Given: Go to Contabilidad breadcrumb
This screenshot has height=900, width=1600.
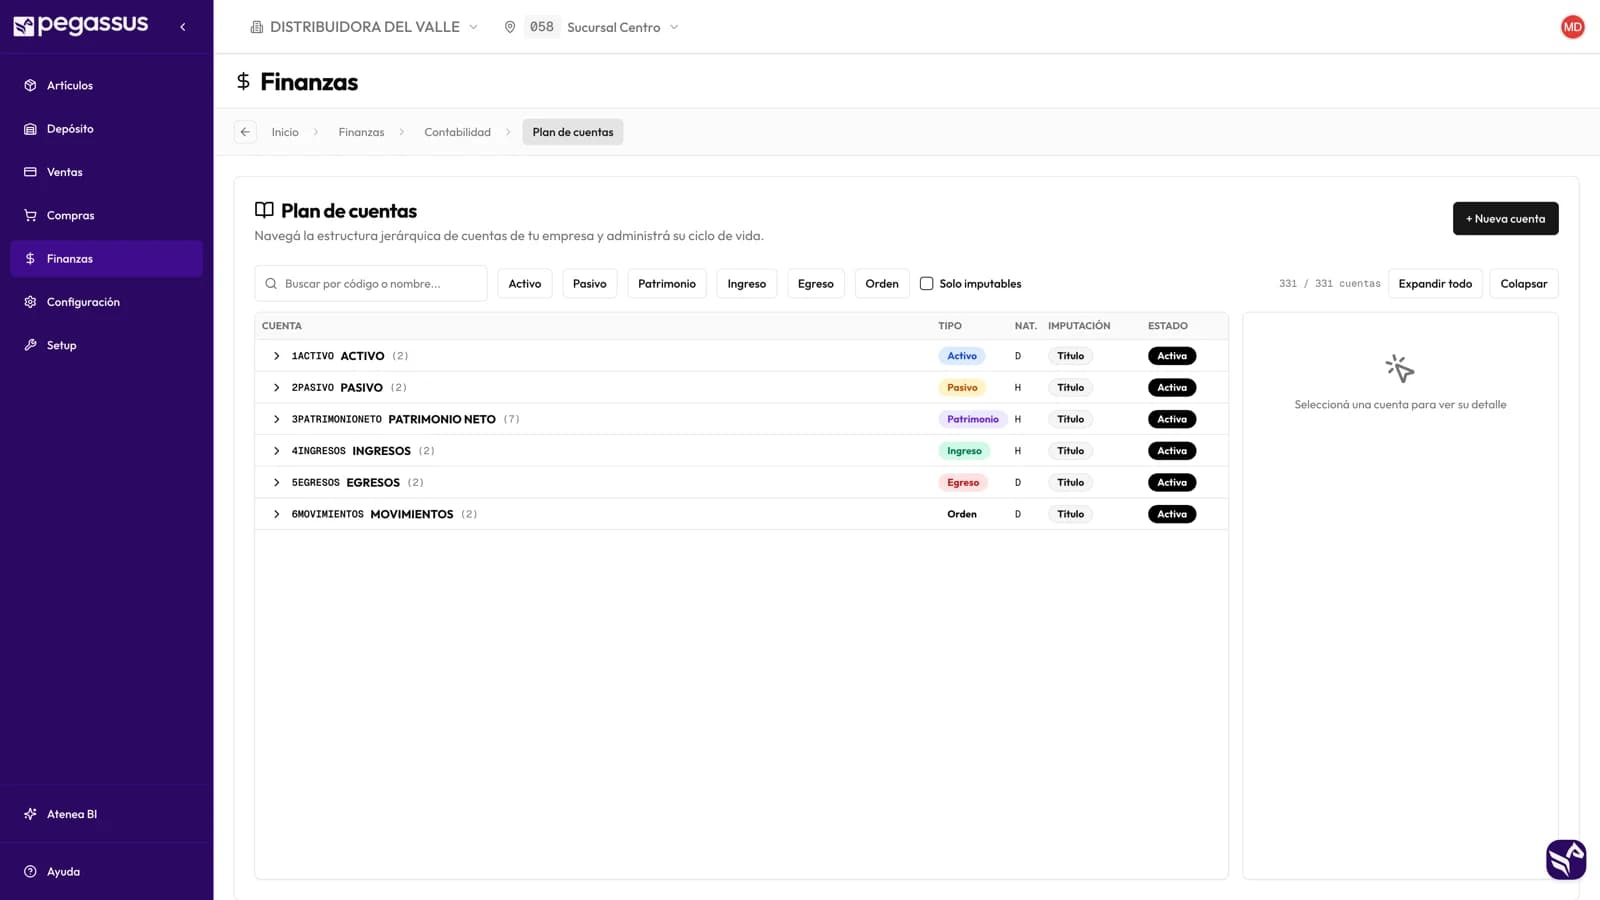Looking at the screenshot, I should [x=457, y=132].
